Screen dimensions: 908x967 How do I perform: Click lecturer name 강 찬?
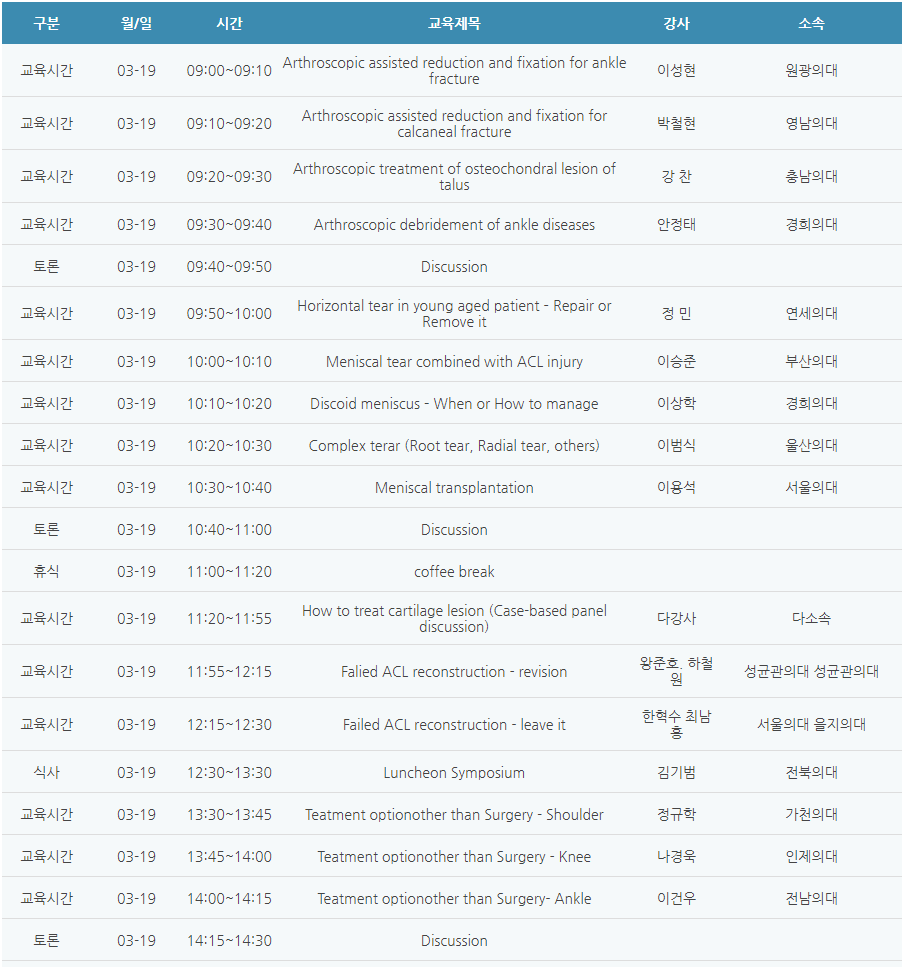click(677, 176)
